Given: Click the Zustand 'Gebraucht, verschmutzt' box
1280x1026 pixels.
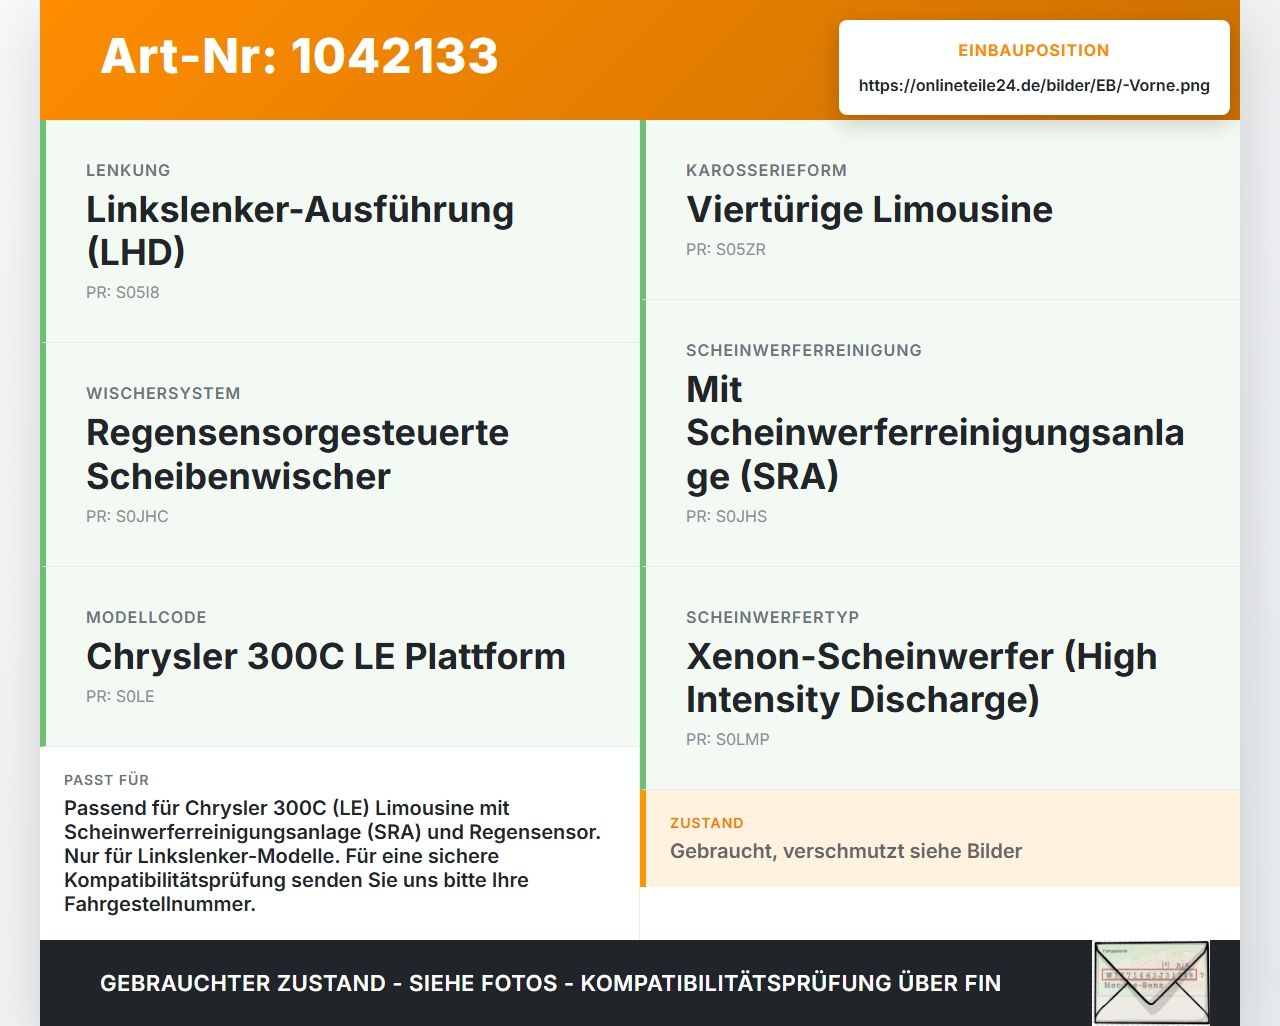Looking at the screenshot, I should (x=940, y=838).
